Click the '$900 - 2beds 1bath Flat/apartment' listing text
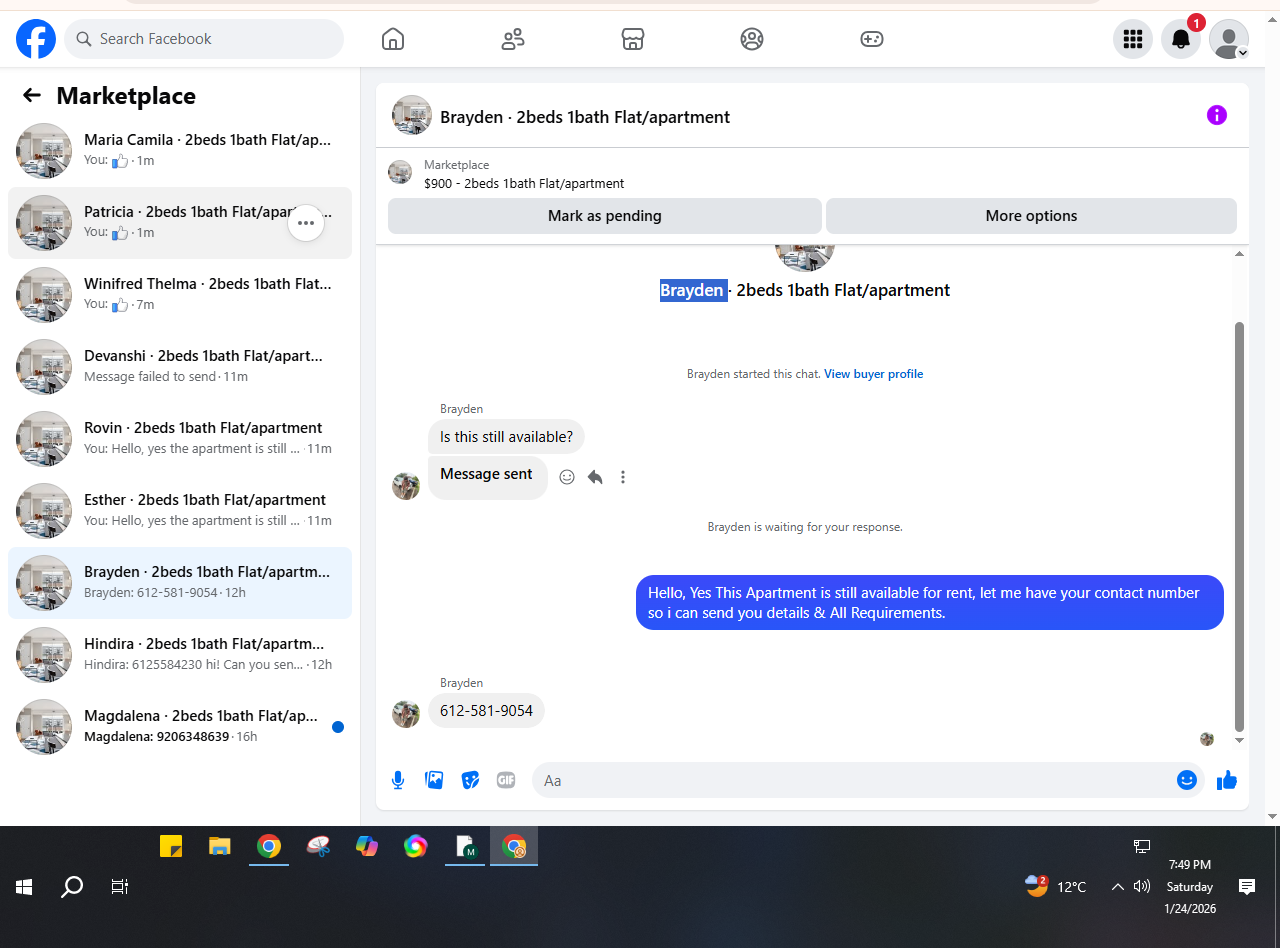 pos(524,183)
